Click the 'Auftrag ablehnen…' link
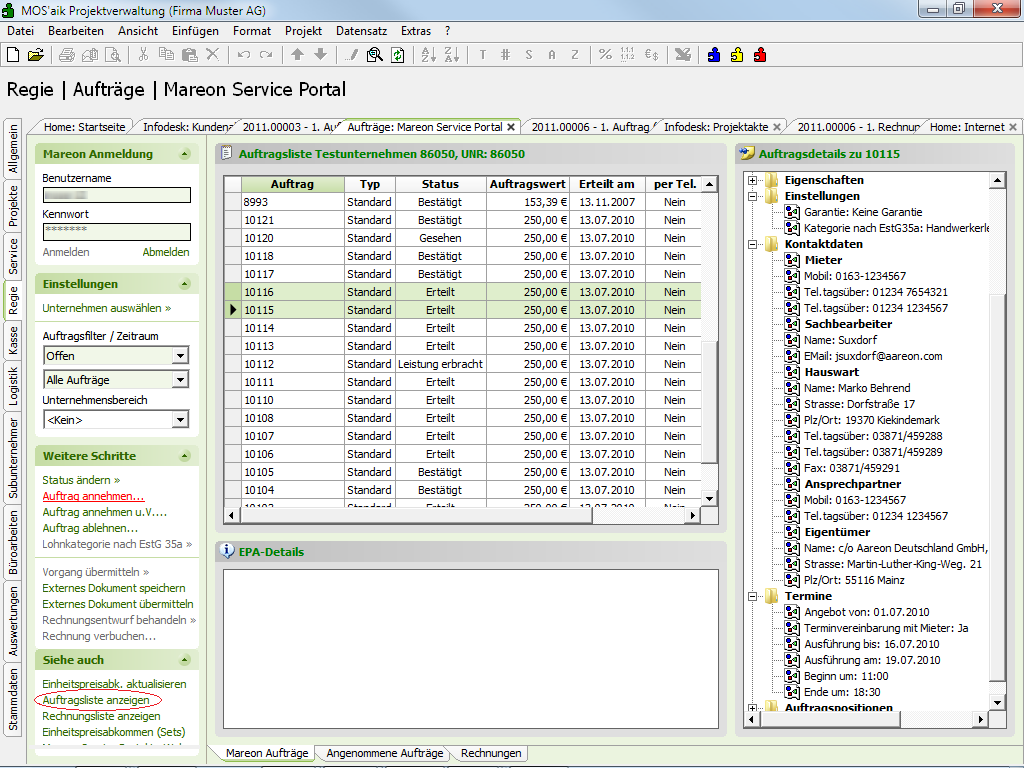Image resolution: width=1024 pixels, height=768 pixels. click(x=90, y=528)
